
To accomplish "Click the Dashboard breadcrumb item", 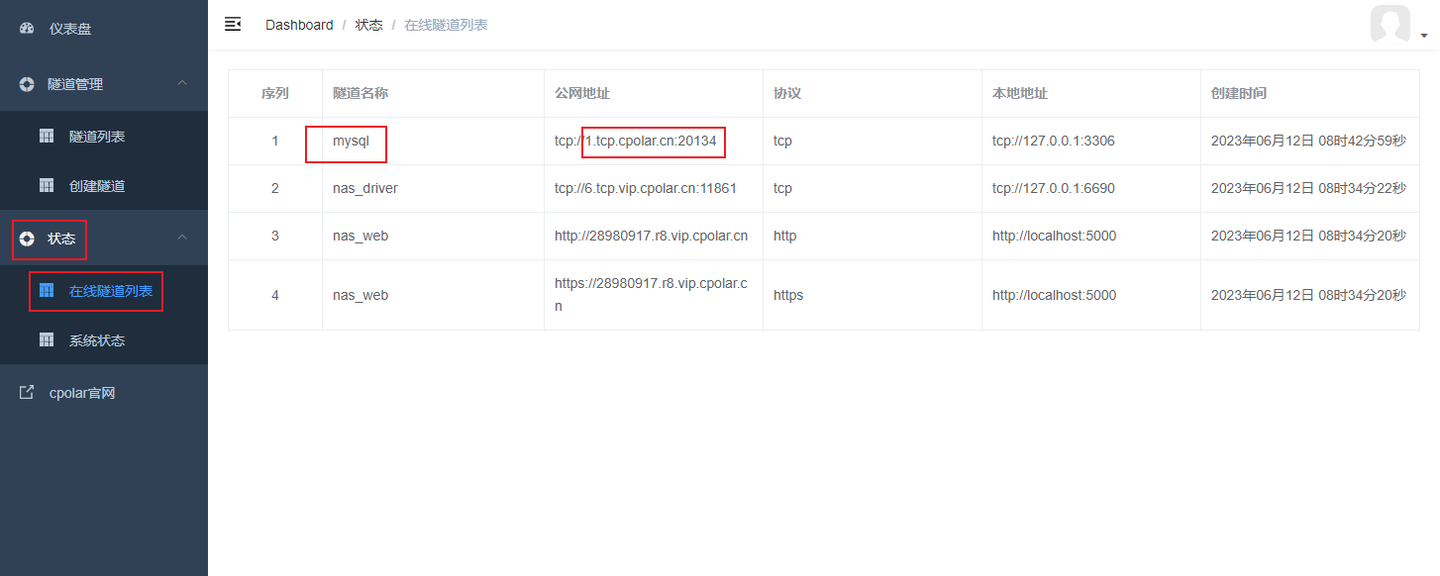I will [299, 24].
